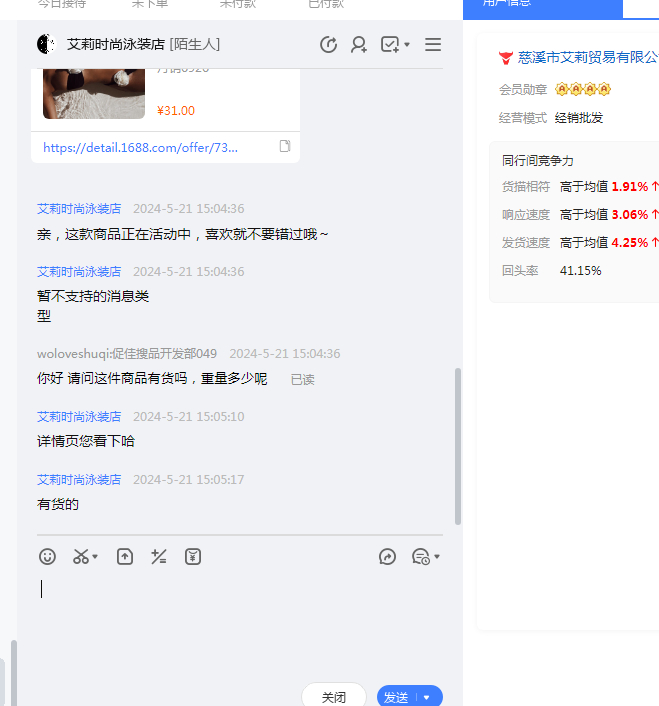
Task: Expand the screenshot tool dropdown arrow
Action: 95,557
